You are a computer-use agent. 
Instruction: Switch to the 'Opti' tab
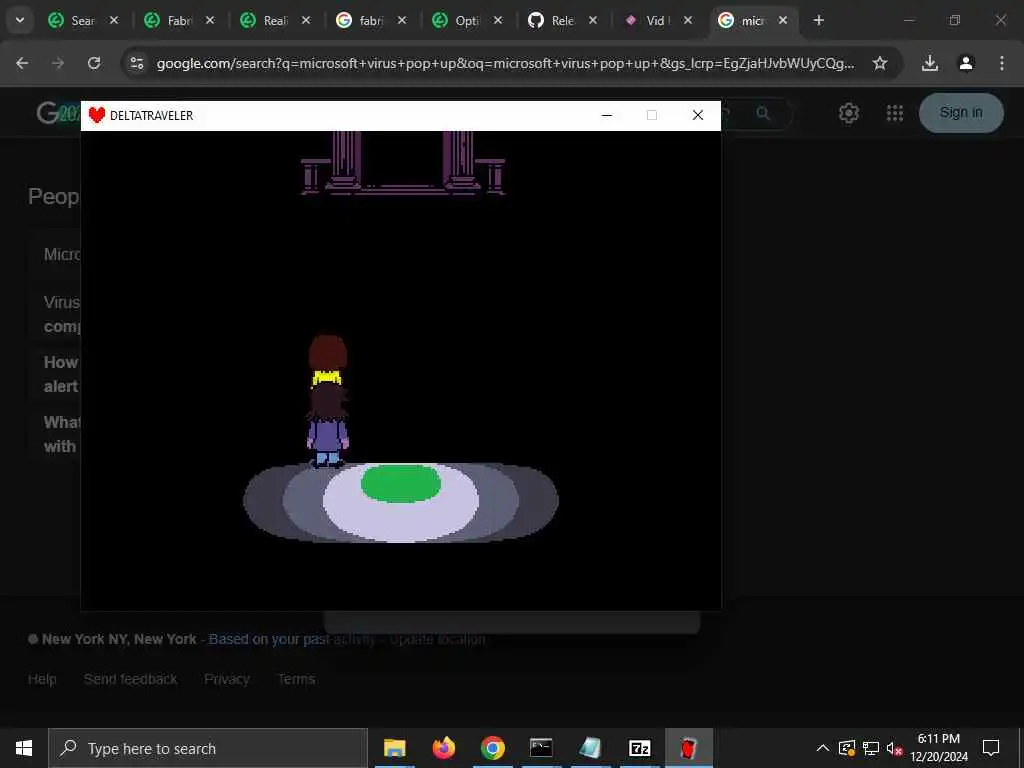coord(456,20)
